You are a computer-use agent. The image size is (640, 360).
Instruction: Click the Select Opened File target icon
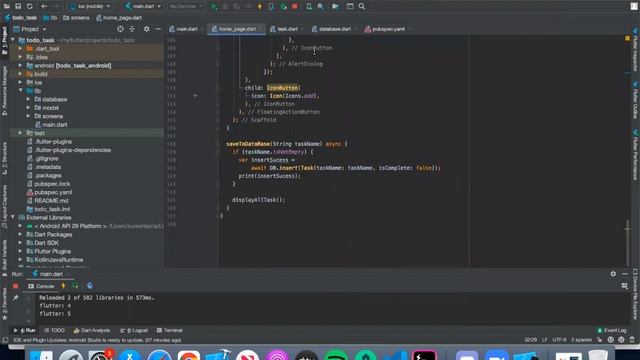point(120,29)
